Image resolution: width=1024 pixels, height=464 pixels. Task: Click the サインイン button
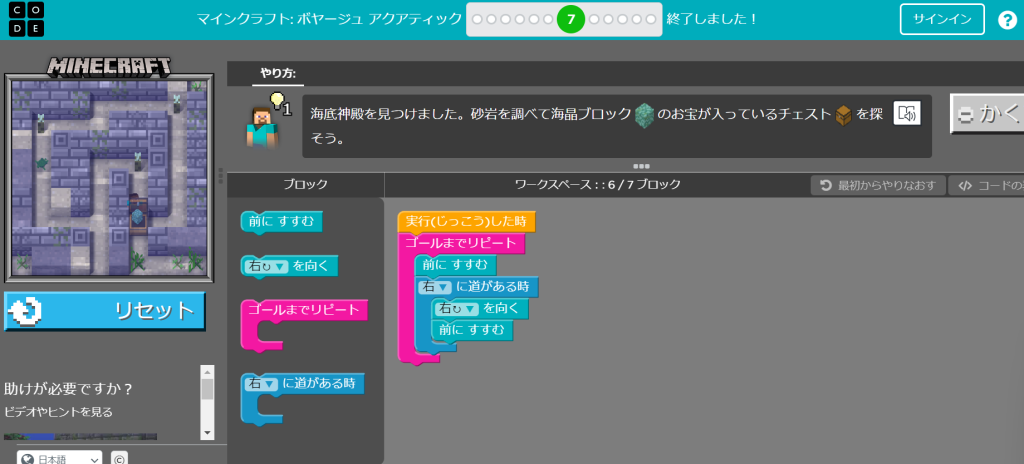click(940, 19)
